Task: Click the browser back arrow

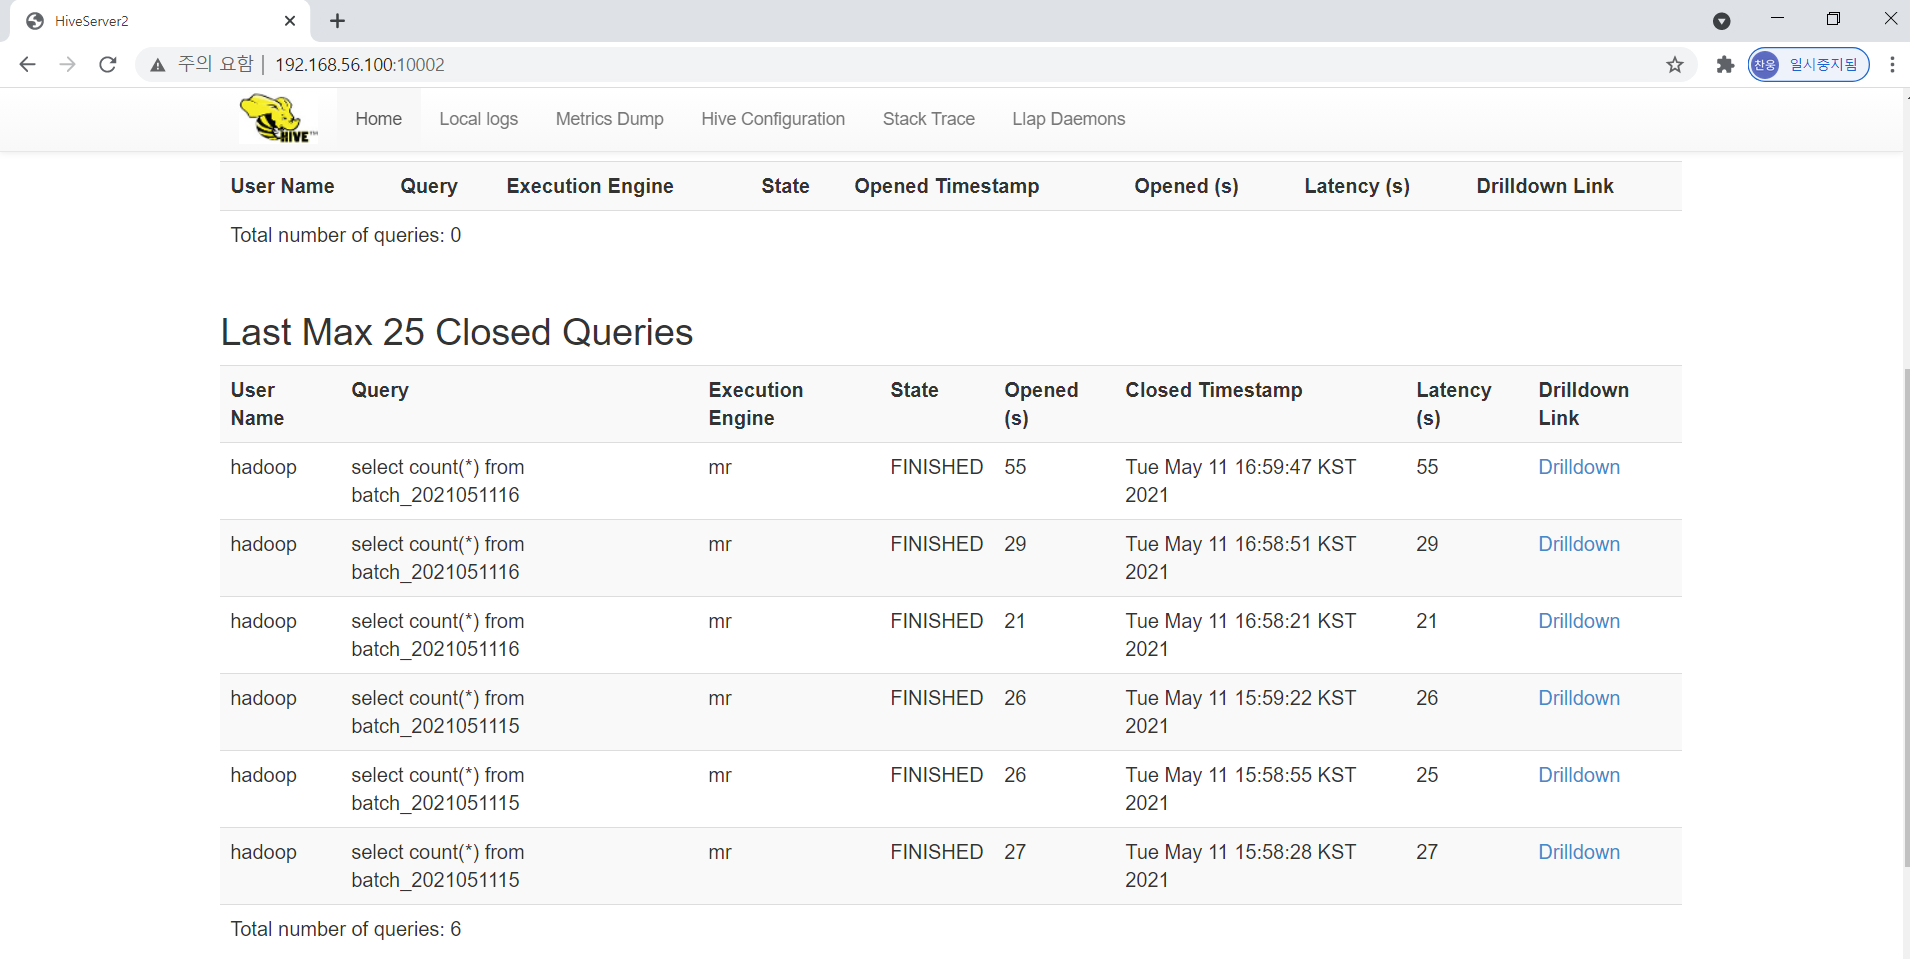Action: coord(27,64)
